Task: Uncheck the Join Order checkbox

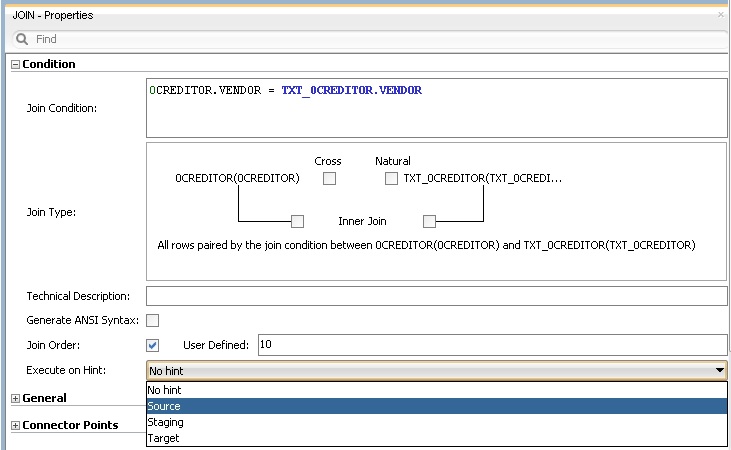Action: 152,345
